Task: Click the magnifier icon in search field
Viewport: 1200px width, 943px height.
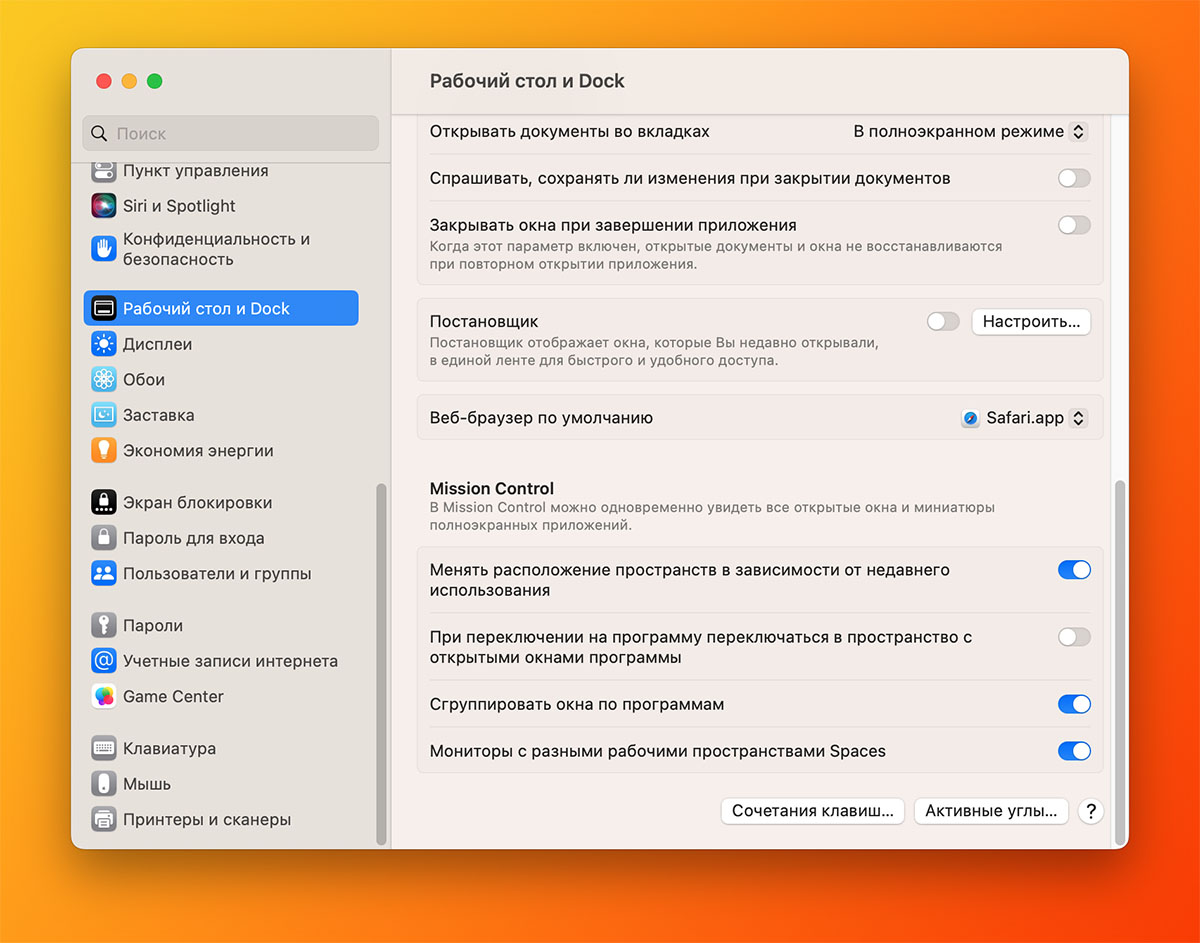Action: (x=99, y=133)
